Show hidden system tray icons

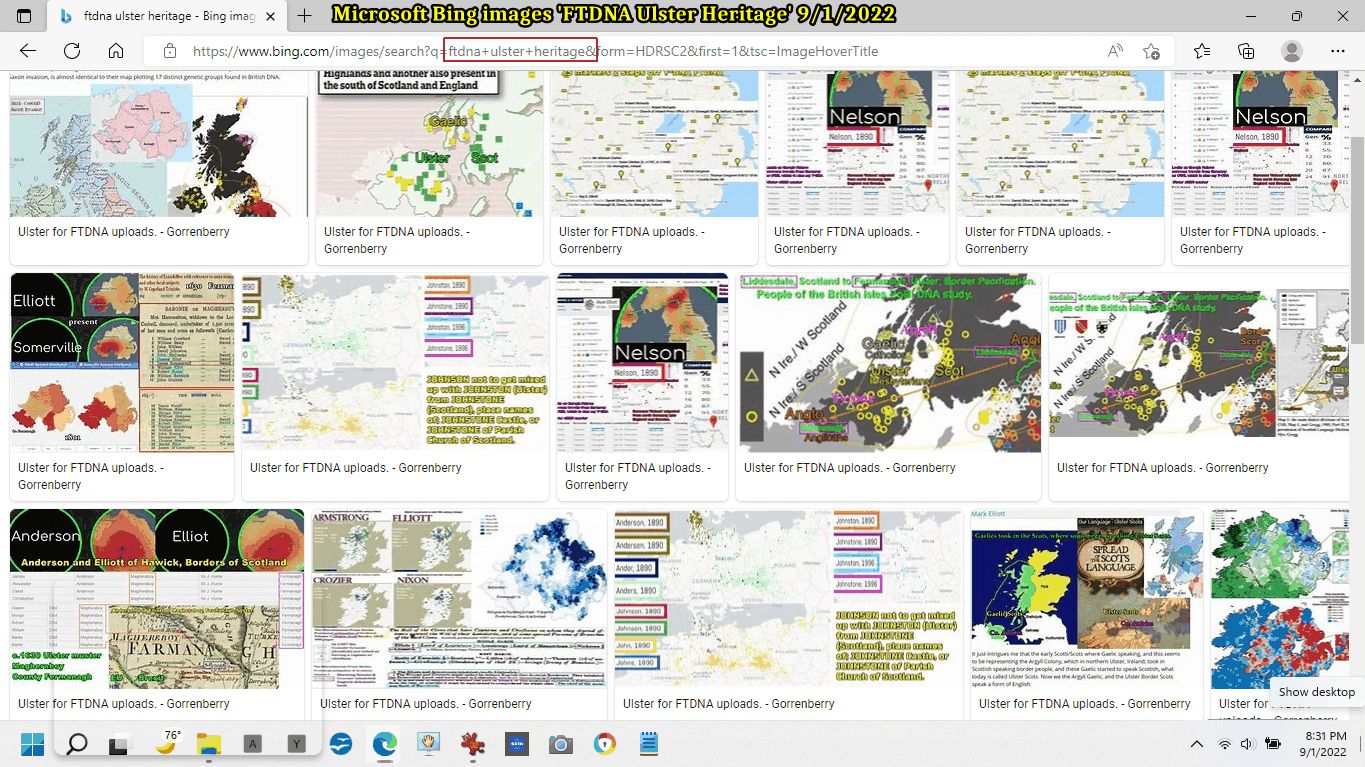[1197, 744]
